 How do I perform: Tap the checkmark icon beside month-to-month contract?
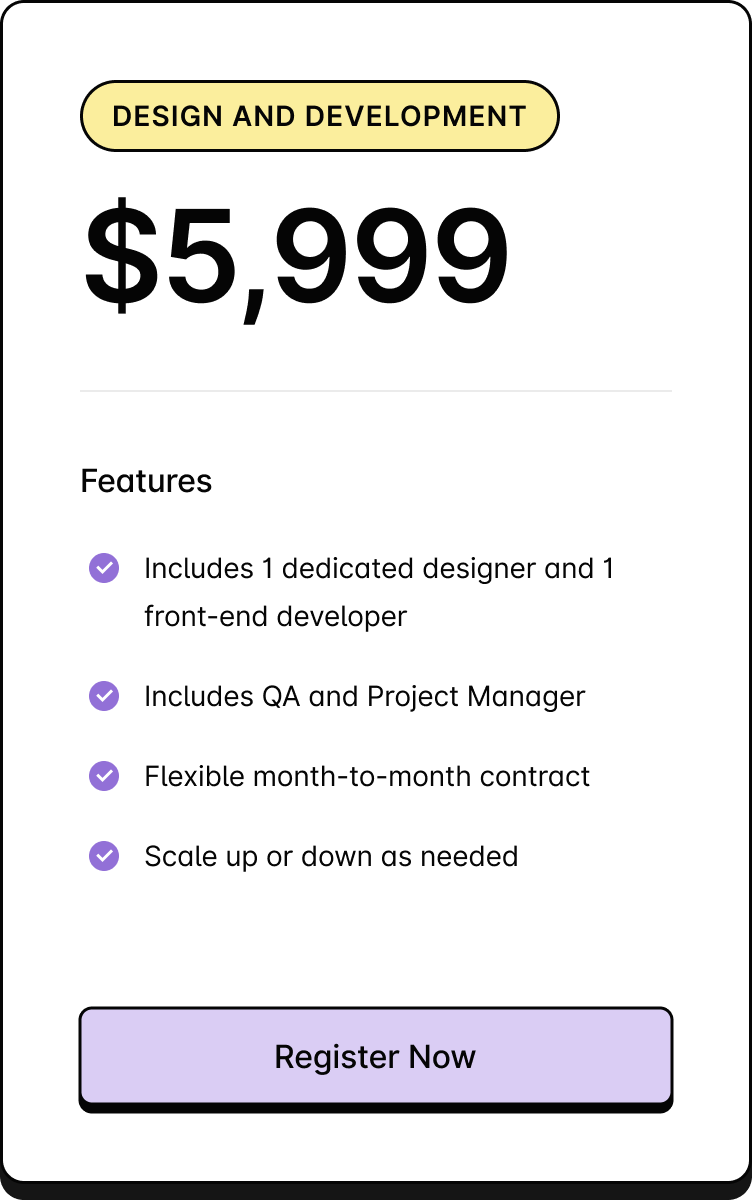(104, 776)
